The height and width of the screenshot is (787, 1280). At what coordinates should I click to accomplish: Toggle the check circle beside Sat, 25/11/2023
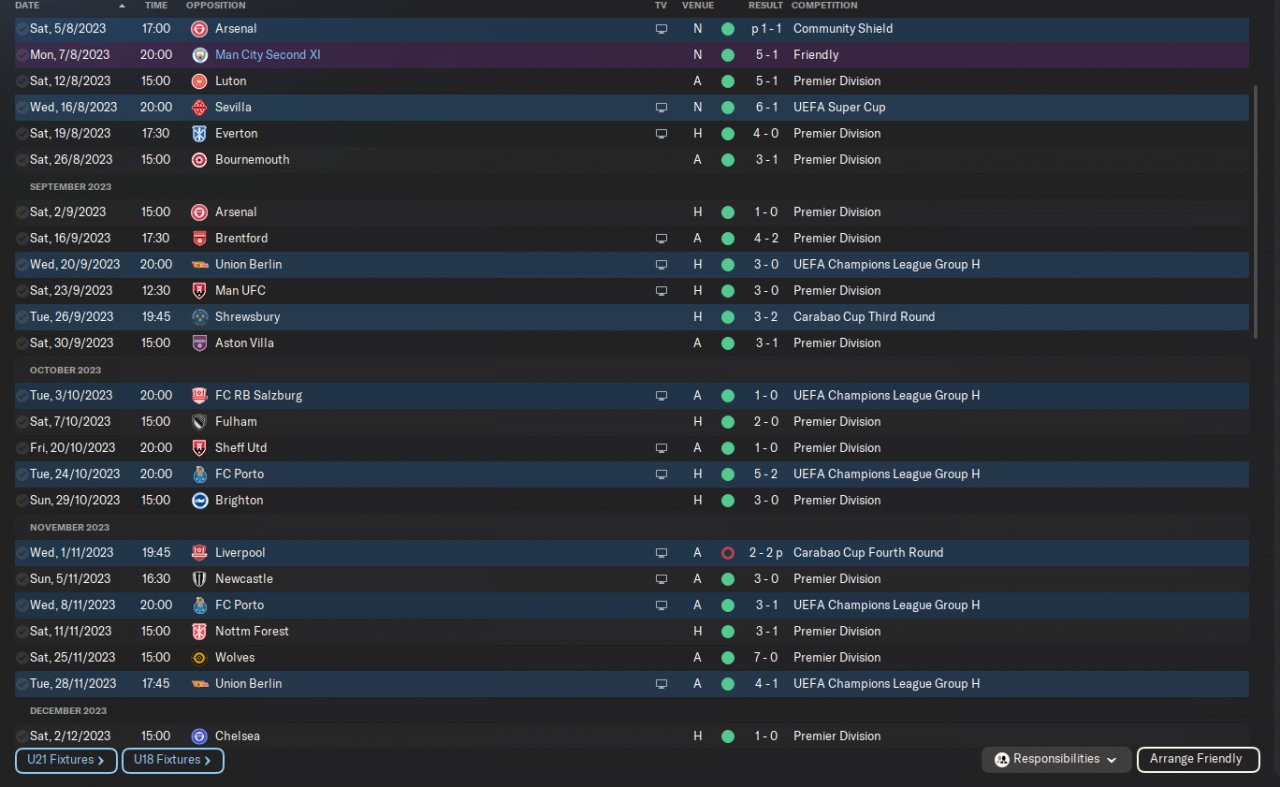[x=22, y=658]
